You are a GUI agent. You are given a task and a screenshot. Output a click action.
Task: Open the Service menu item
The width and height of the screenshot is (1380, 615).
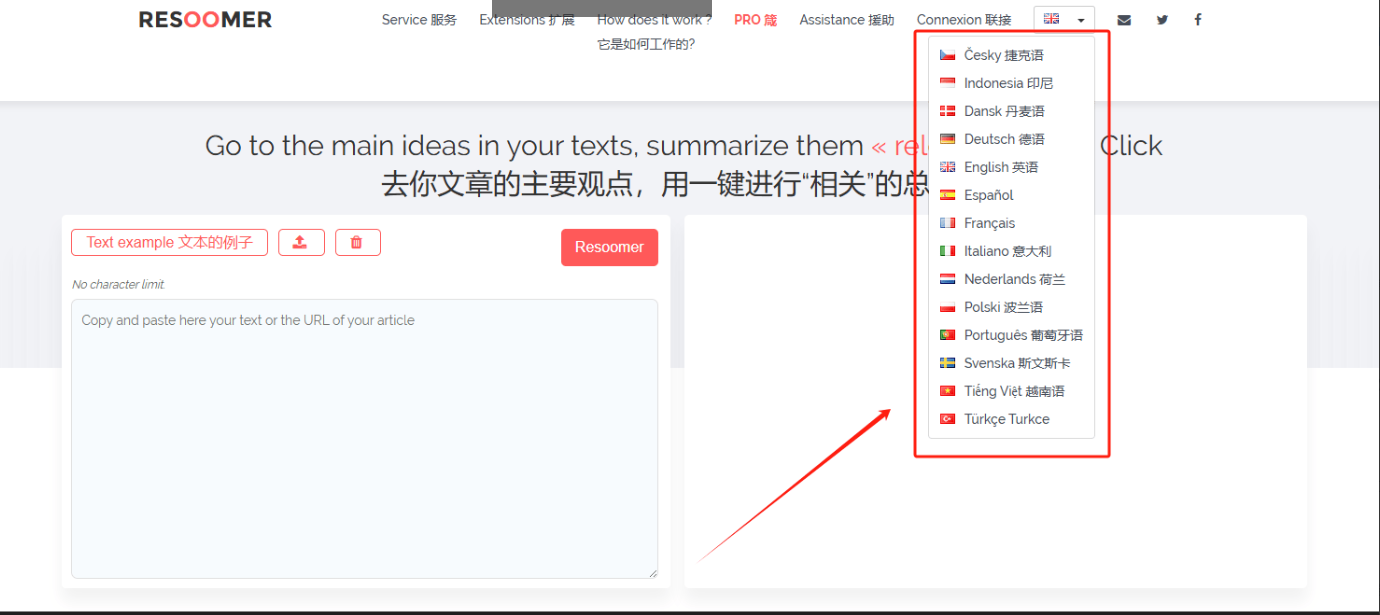[419, 19]
